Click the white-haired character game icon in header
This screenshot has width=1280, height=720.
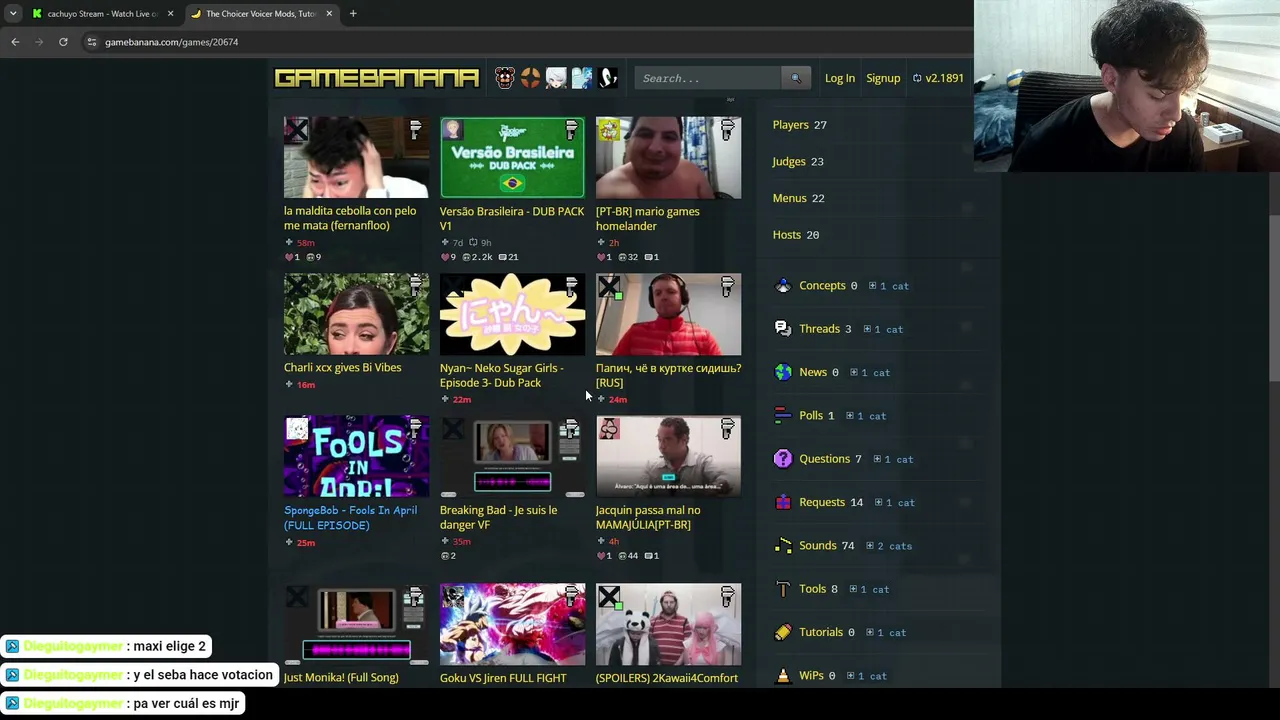click(x=556, y=78)
